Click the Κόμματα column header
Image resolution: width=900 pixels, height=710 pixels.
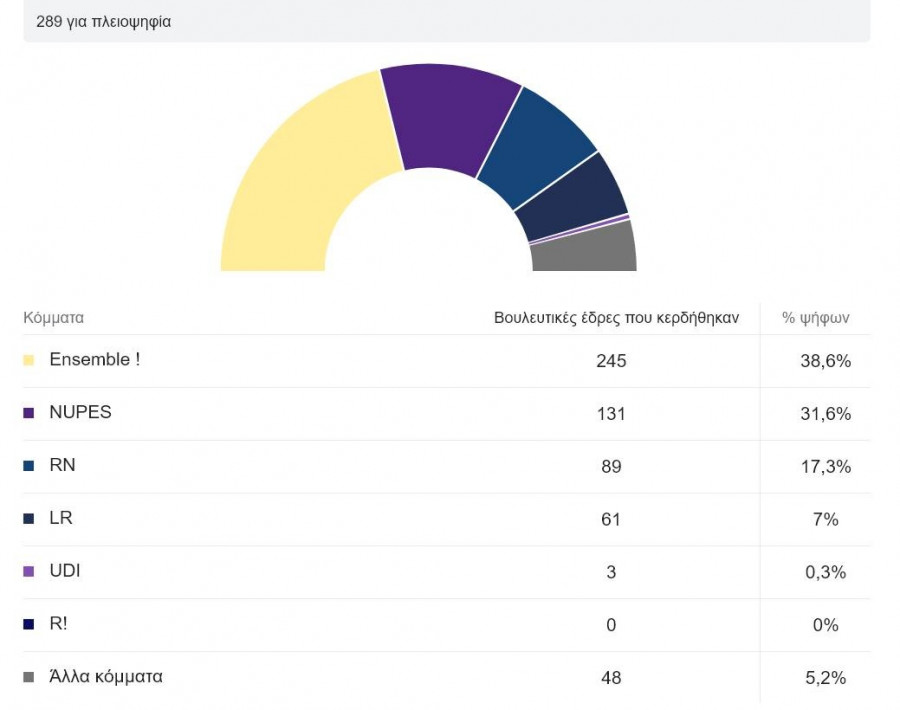coord(53,318)
